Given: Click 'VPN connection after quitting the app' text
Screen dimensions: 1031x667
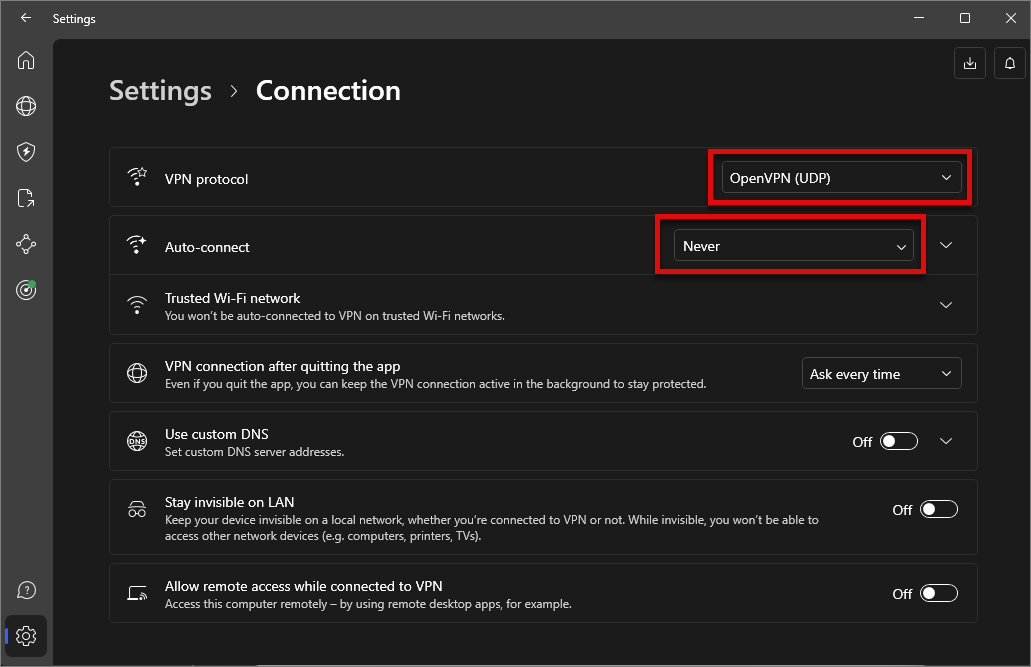Looking at the screenshot, I should point(282,366).
